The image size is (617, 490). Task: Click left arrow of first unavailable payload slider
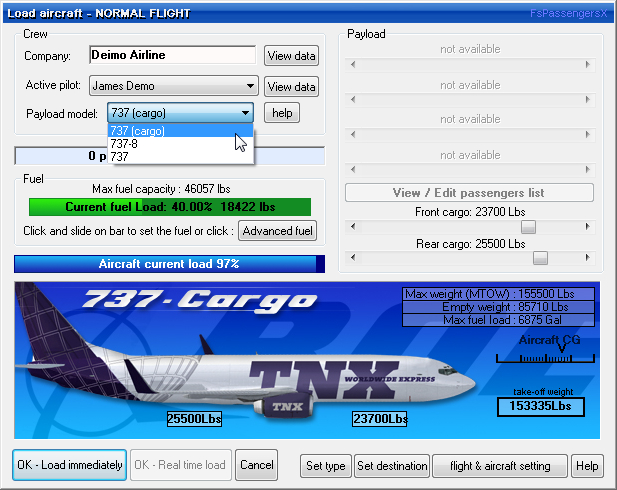[x=353, y=65]
